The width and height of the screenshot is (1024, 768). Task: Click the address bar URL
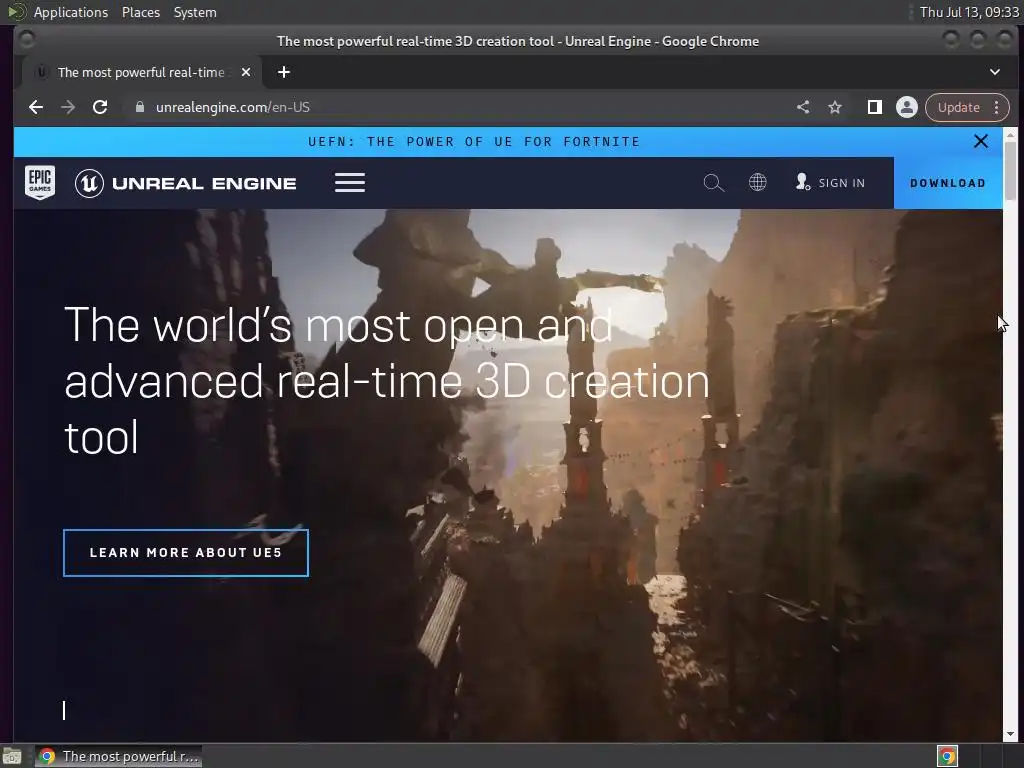[232, 107]
